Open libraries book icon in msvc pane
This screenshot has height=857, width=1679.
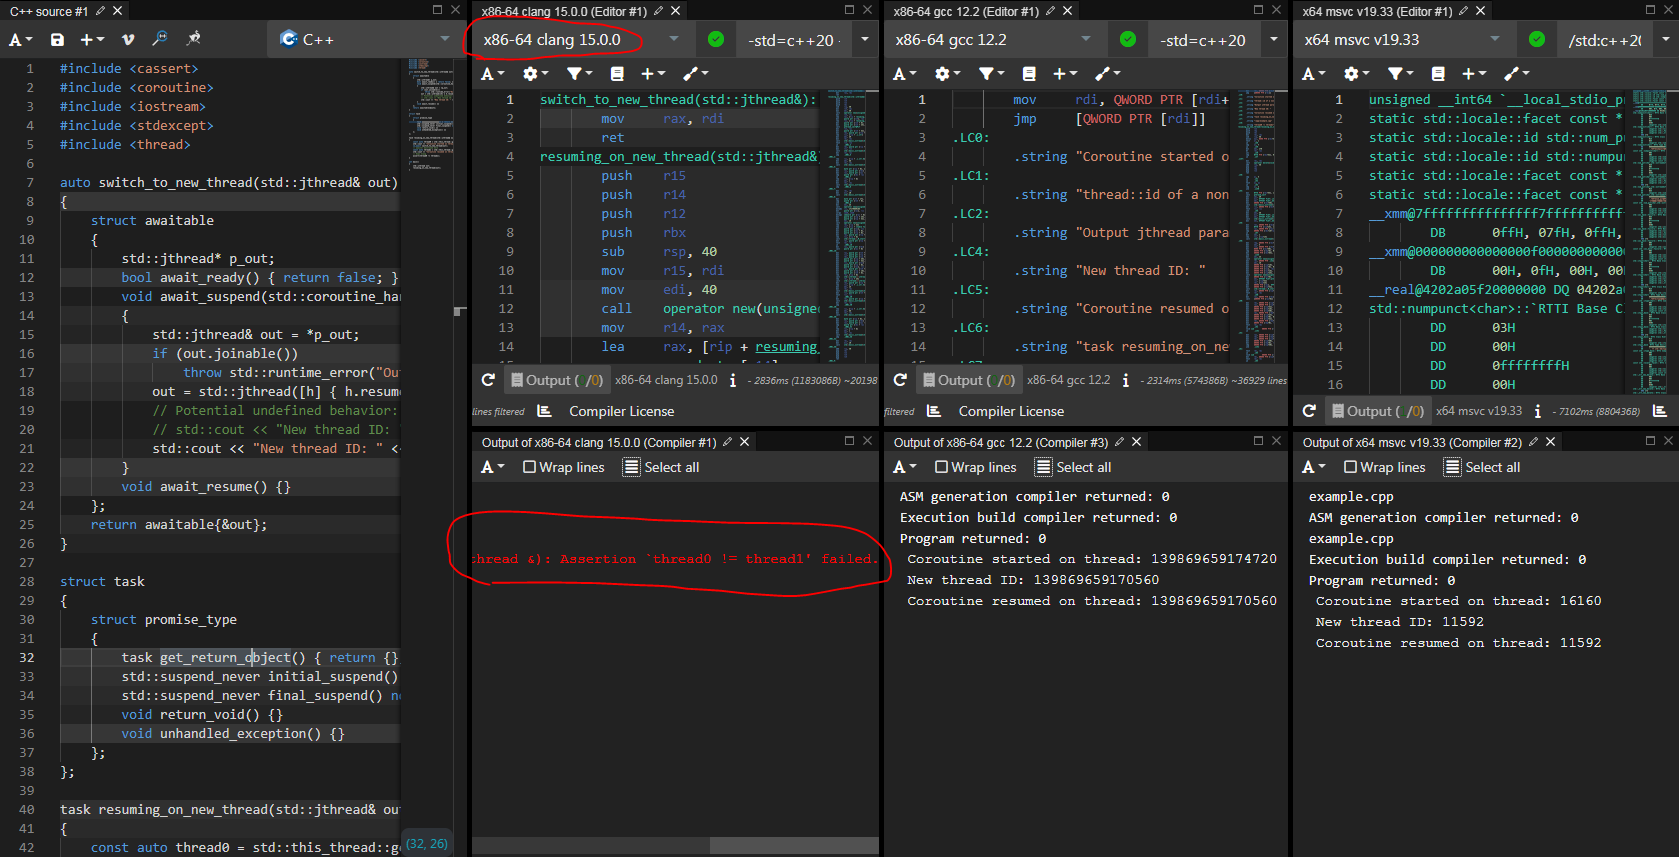coord(1438,74)
